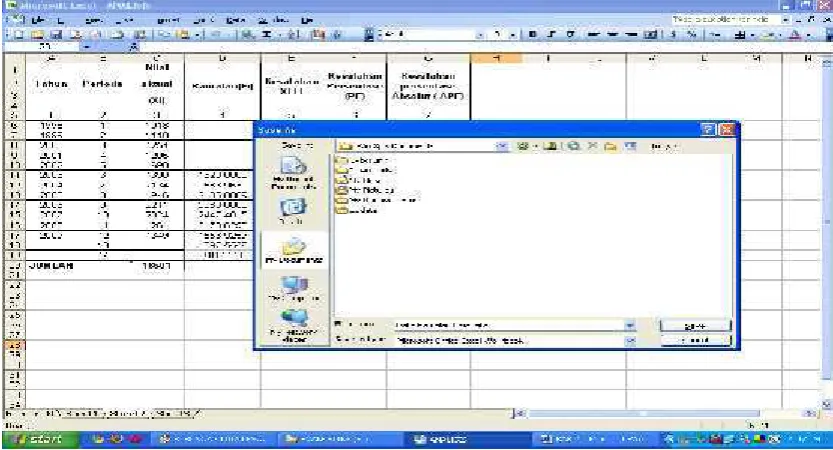
Task: Open the Font Color dropdown arrow
Action: tap(809, 35)
